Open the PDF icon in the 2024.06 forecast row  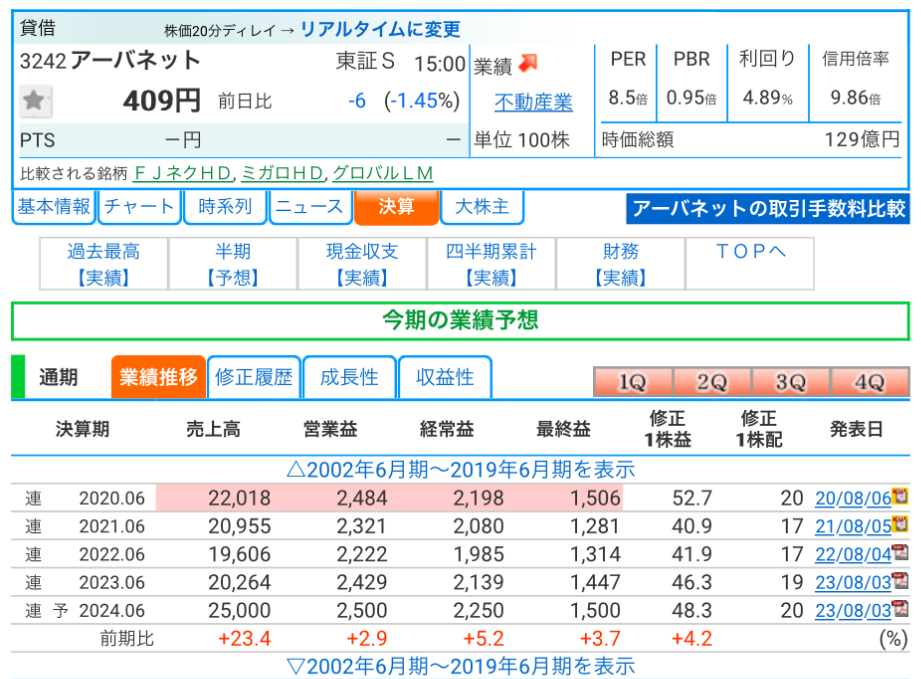(900, 609)
